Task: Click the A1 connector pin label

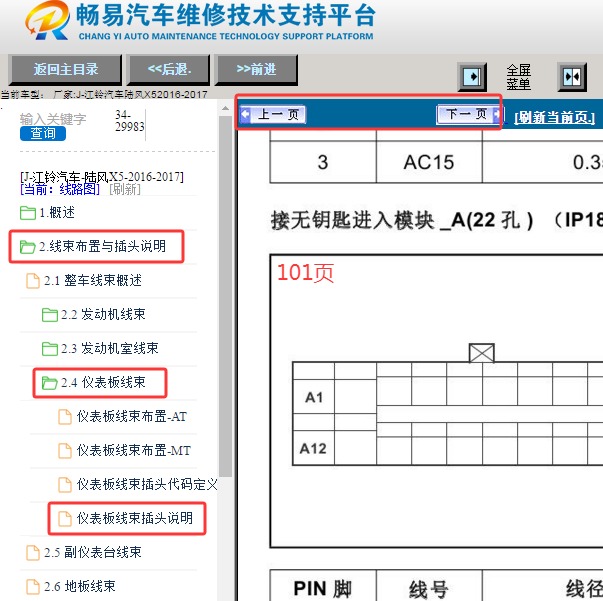Action: [x=314, y=397]
